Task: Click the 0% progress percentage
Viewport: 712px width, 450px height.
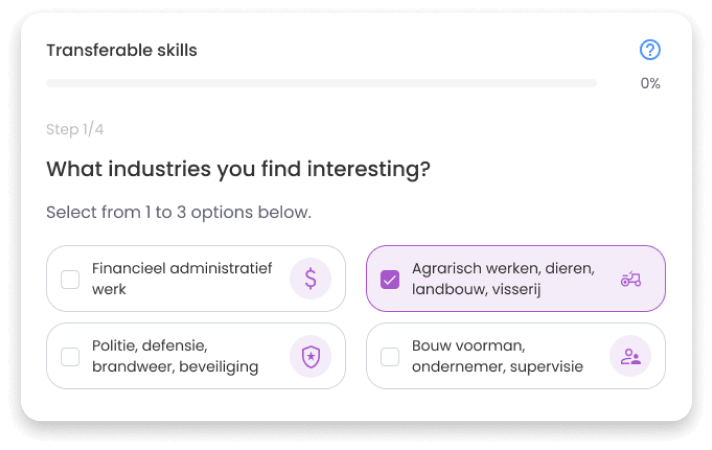Action: point(650,84)
